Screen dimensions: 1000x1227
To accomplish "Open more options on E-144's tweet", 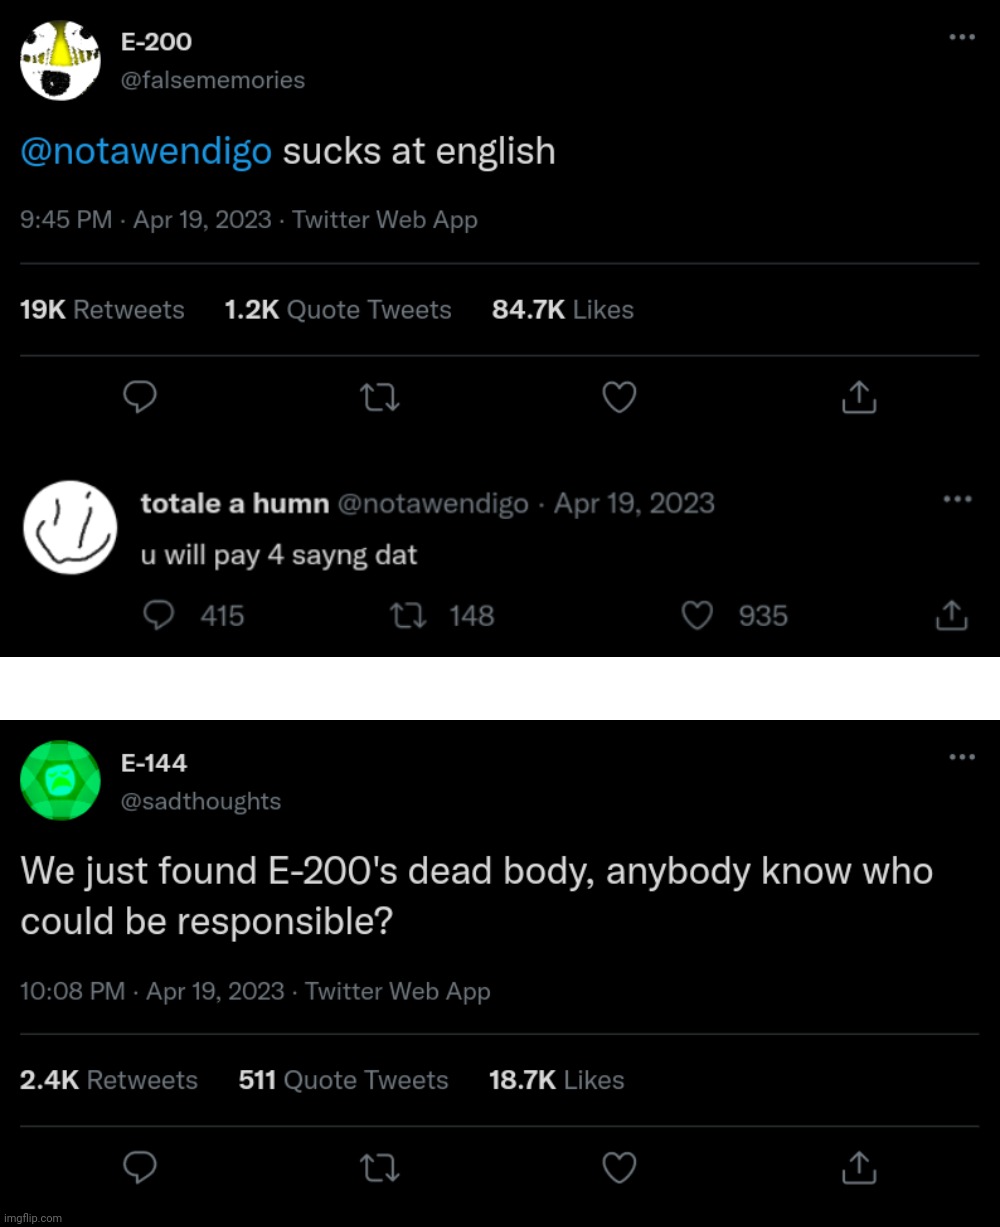I will click(961, 757).
